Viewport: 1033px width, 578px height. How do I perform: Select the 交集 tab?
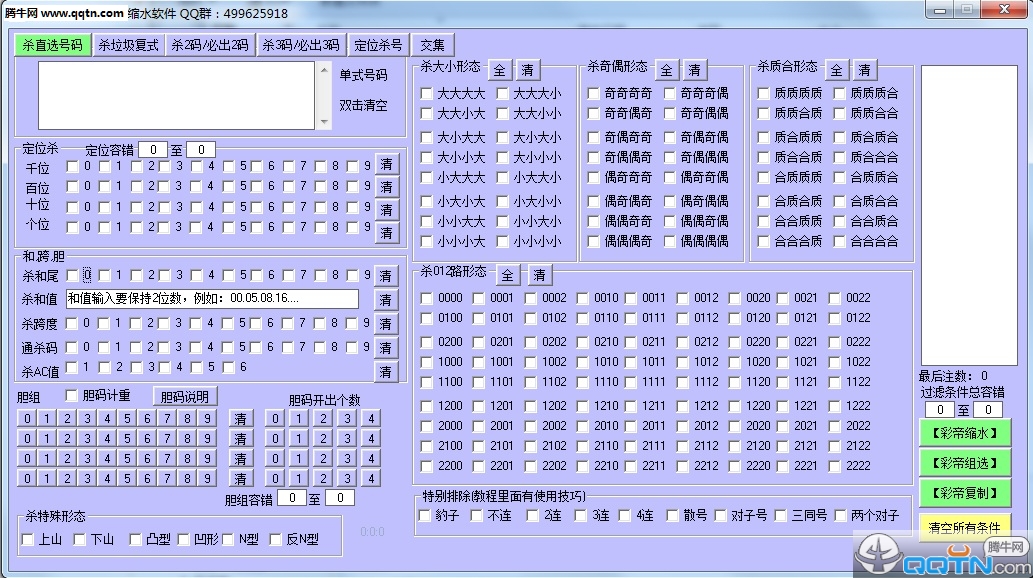[432, 45]
